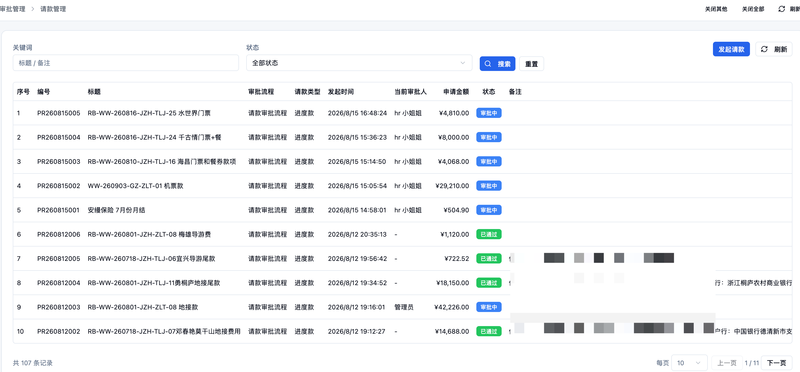Click amount ¥504.90
The height and width of the screenshot is (372, 800).
pos(456,210)
